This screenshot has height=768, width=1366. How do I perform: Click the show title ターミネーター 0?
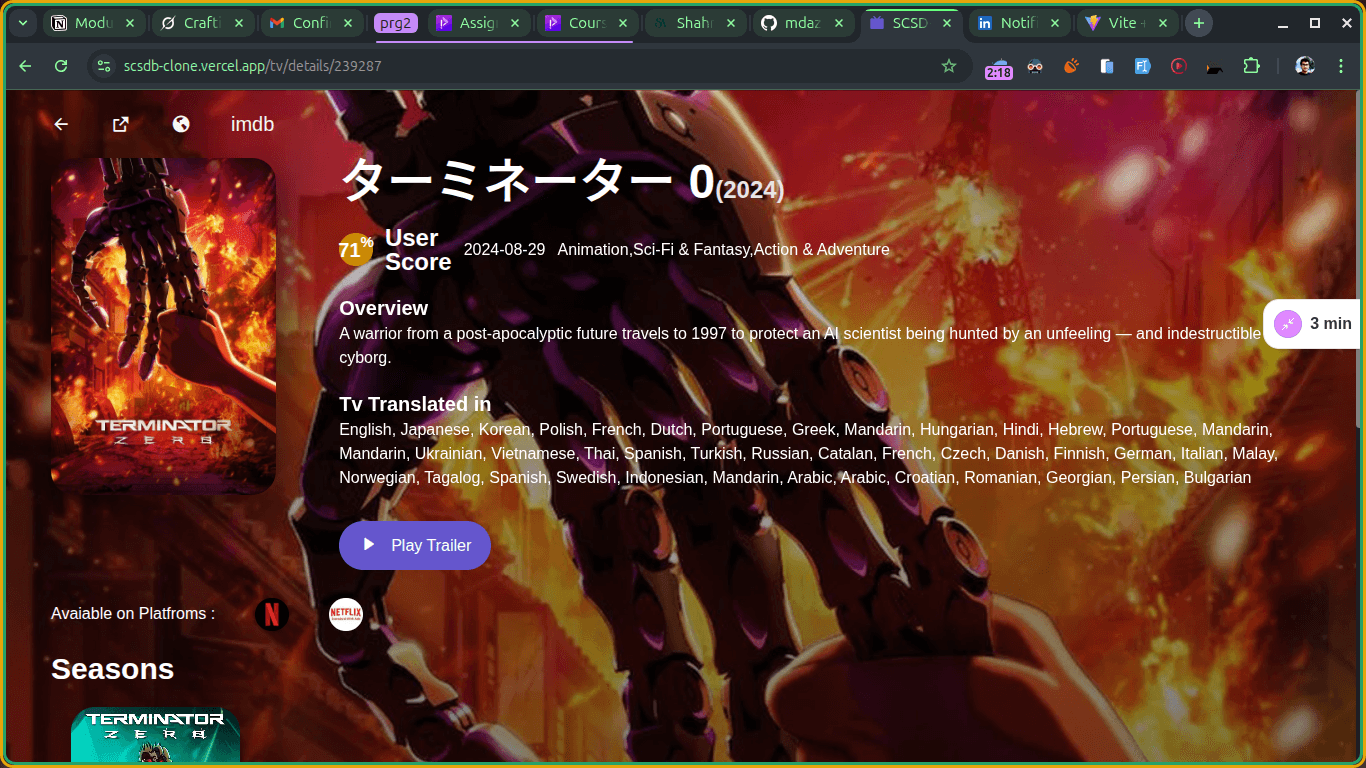[x=527, y=182]
